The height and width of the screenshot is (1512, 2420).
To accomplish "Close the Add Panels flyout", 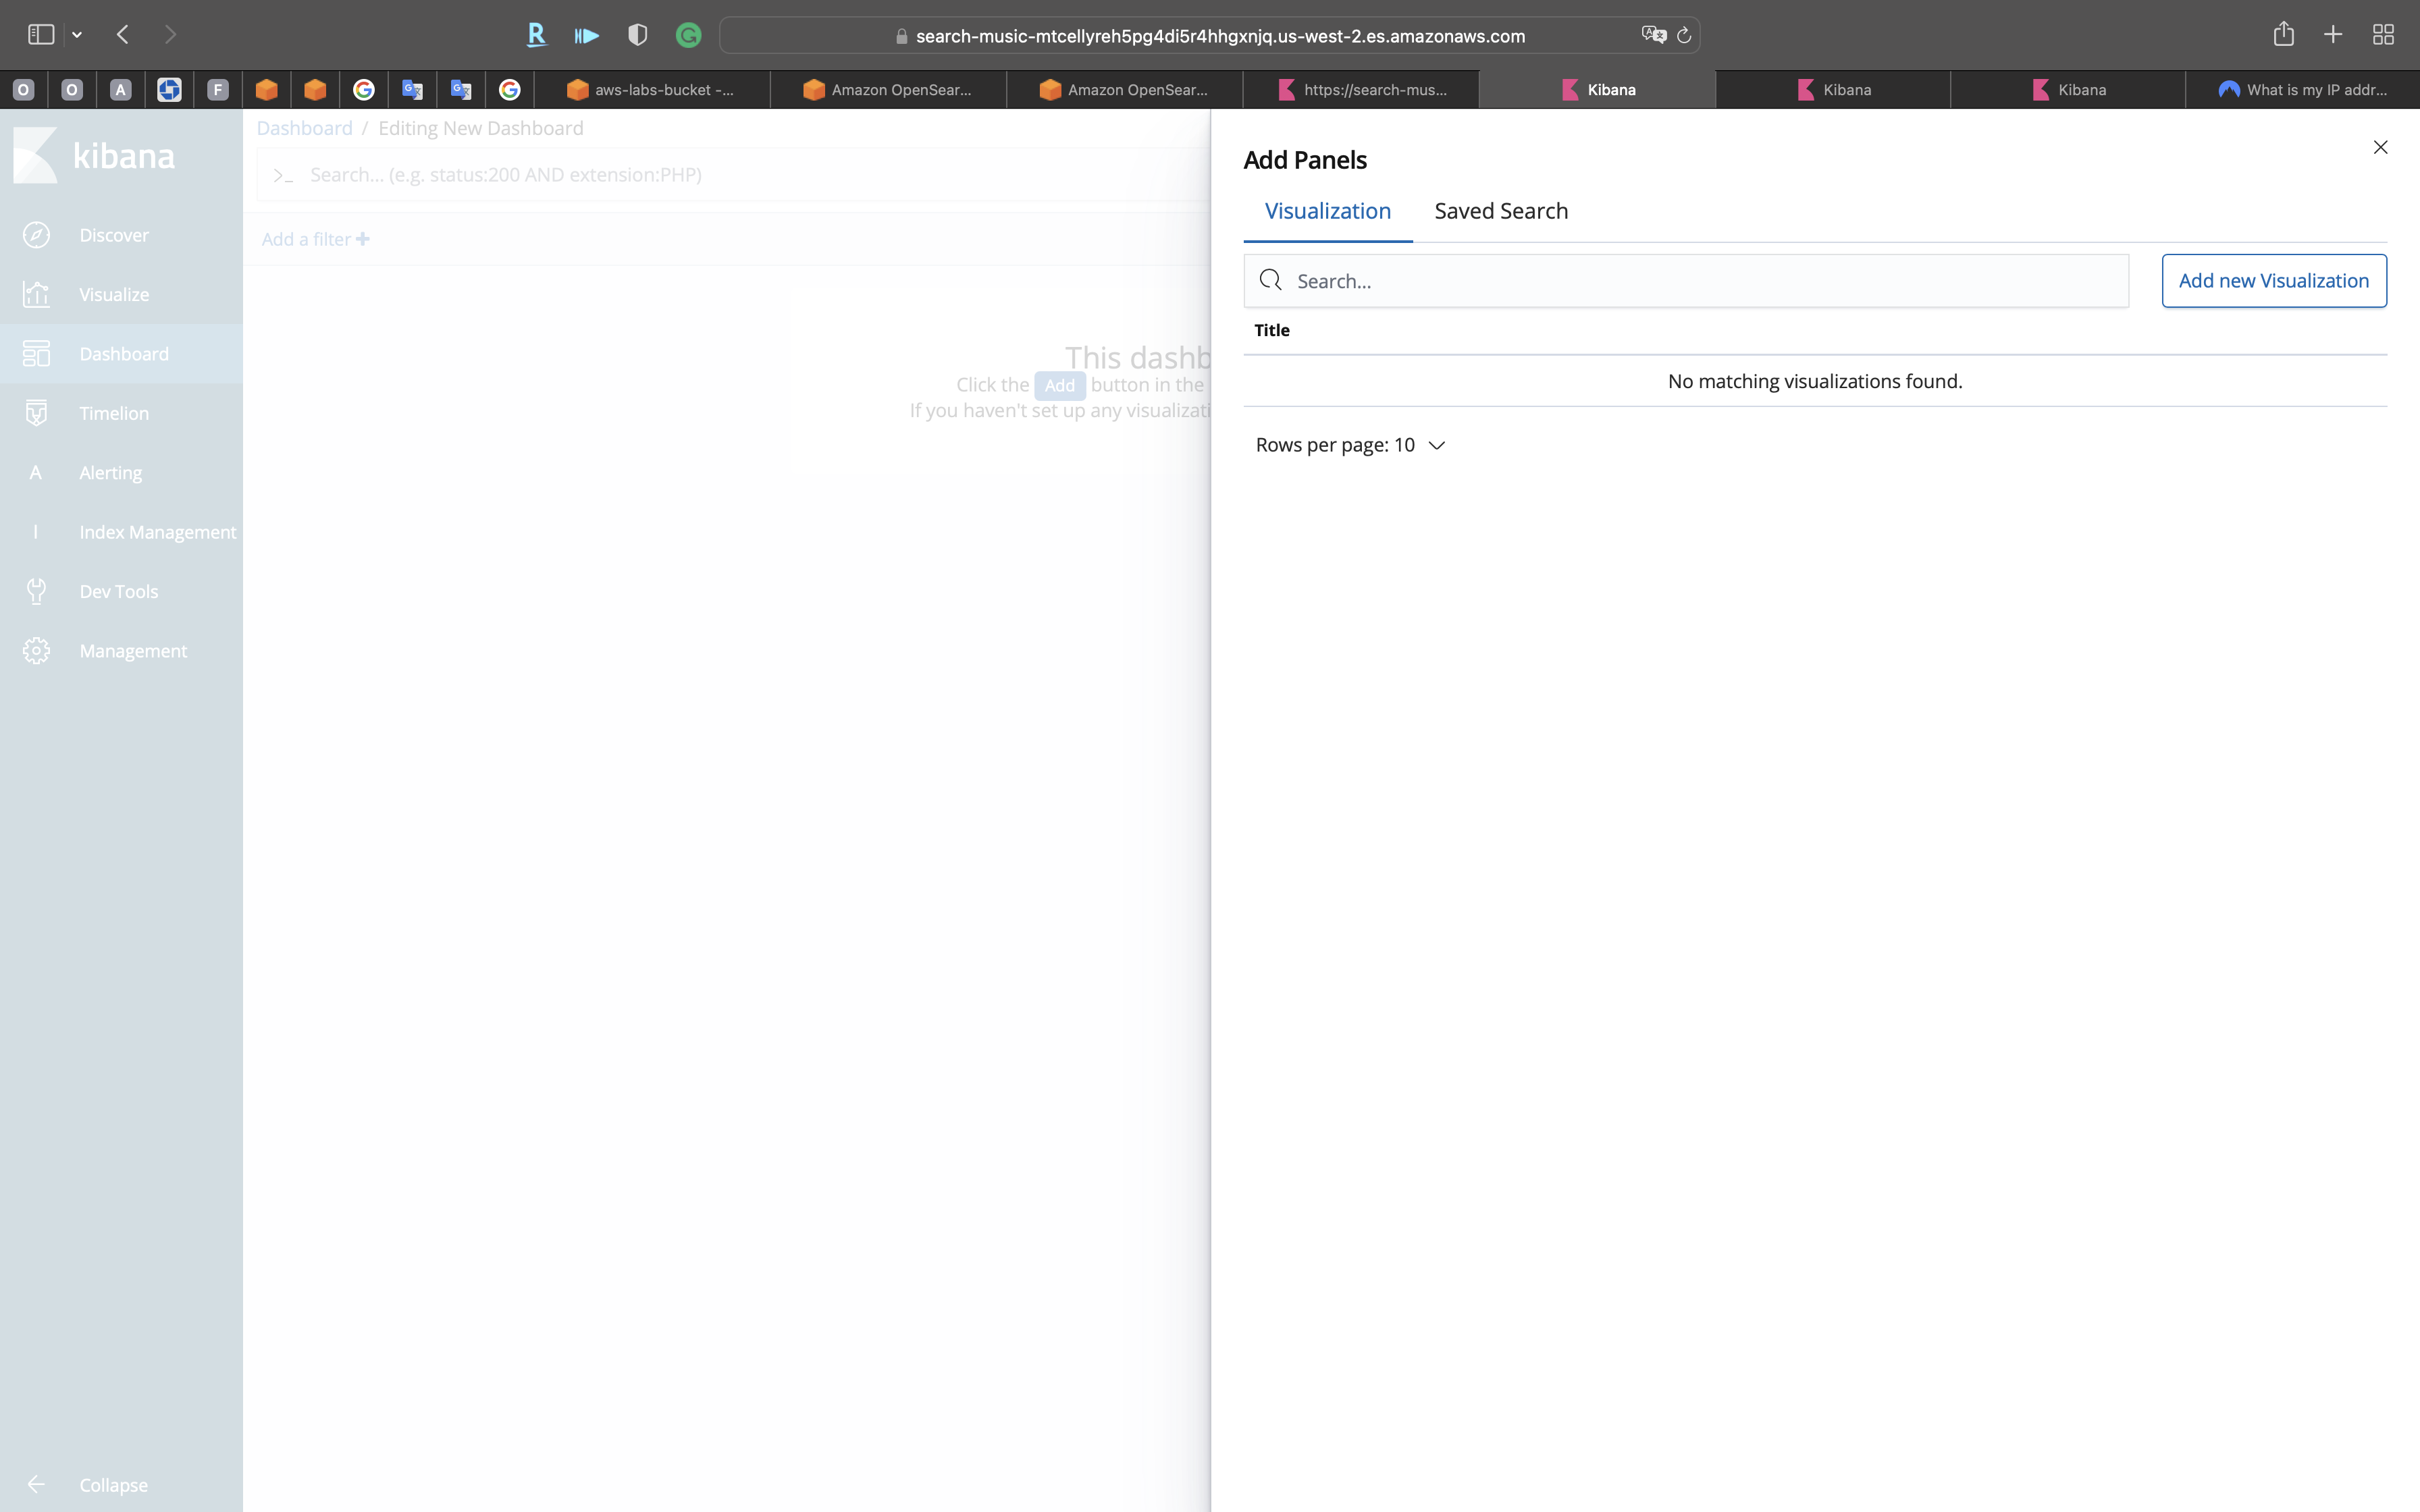I will pyautogui.click(x=2380, y=148).
